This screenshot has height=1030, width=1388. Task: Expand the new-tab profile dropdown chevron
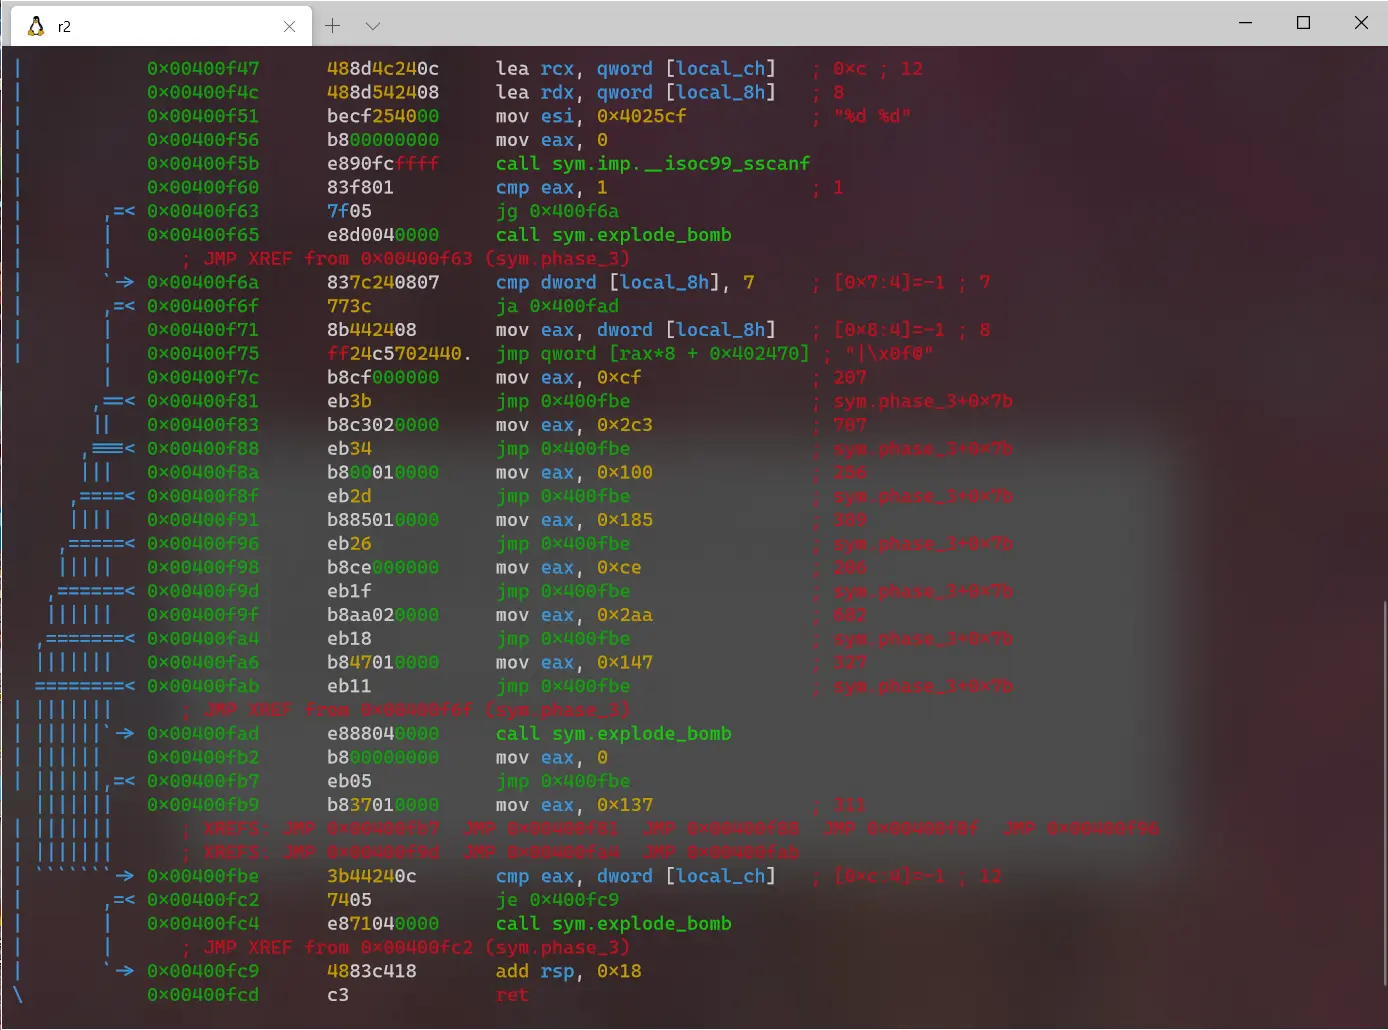coord(373,26)
